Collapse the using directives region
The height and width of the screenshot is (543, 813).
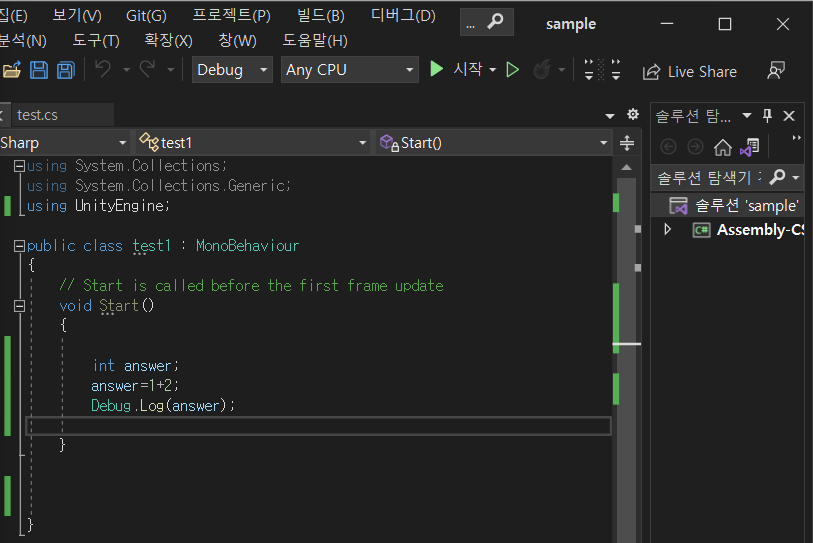pos(19,166)
